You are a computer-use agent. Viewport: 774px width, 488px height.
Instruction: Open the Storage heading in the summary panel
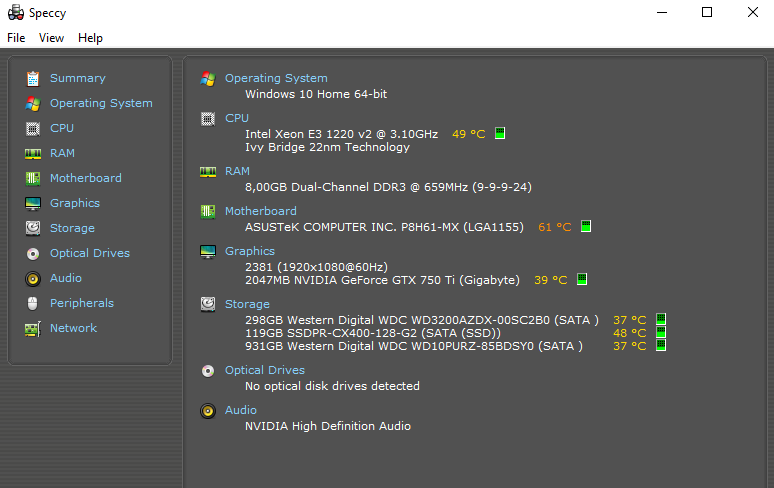click(247, 304)
